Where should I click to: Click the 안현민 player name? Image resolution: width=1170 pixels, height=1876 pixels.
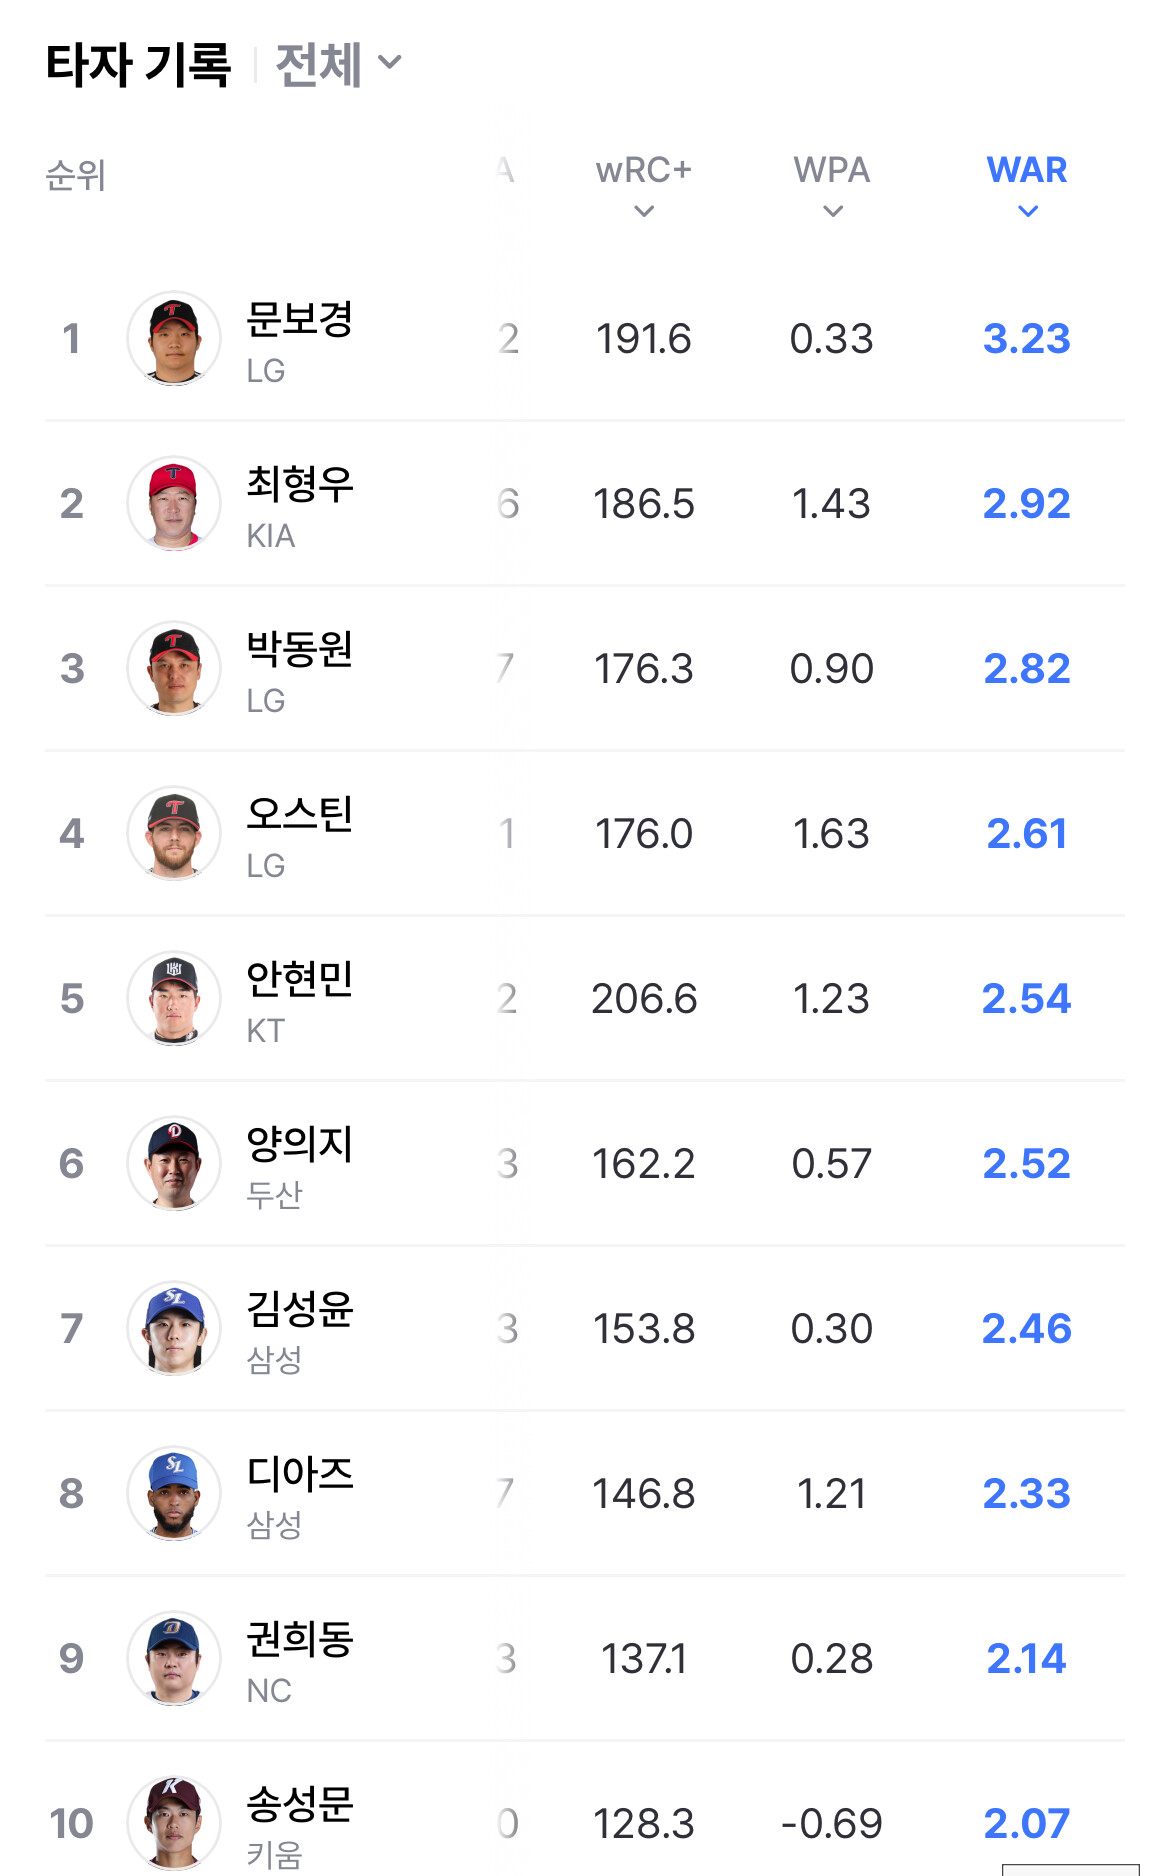300,979
